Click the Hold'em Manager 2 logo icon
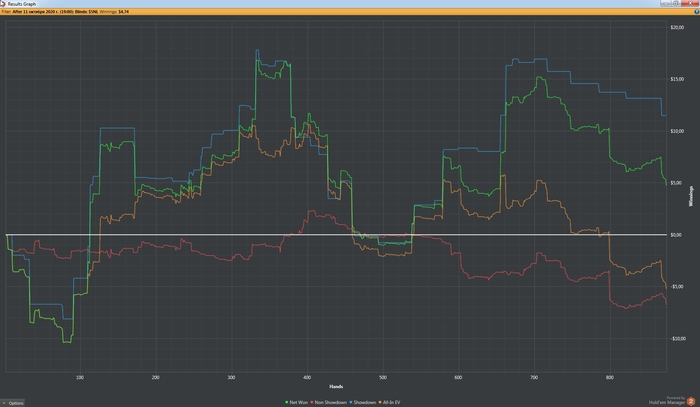The height and width of the screenshot is (407, 700). click(691, 401)
